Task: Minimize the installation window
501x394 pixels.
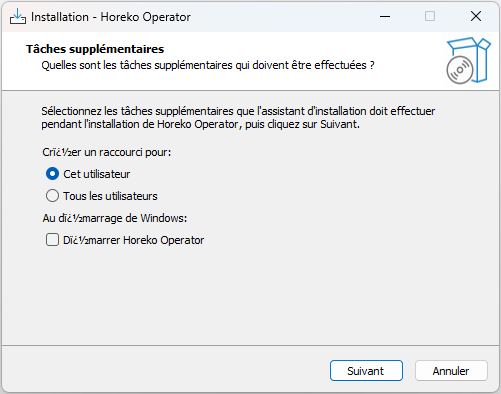Action: (x=385, y=16)
